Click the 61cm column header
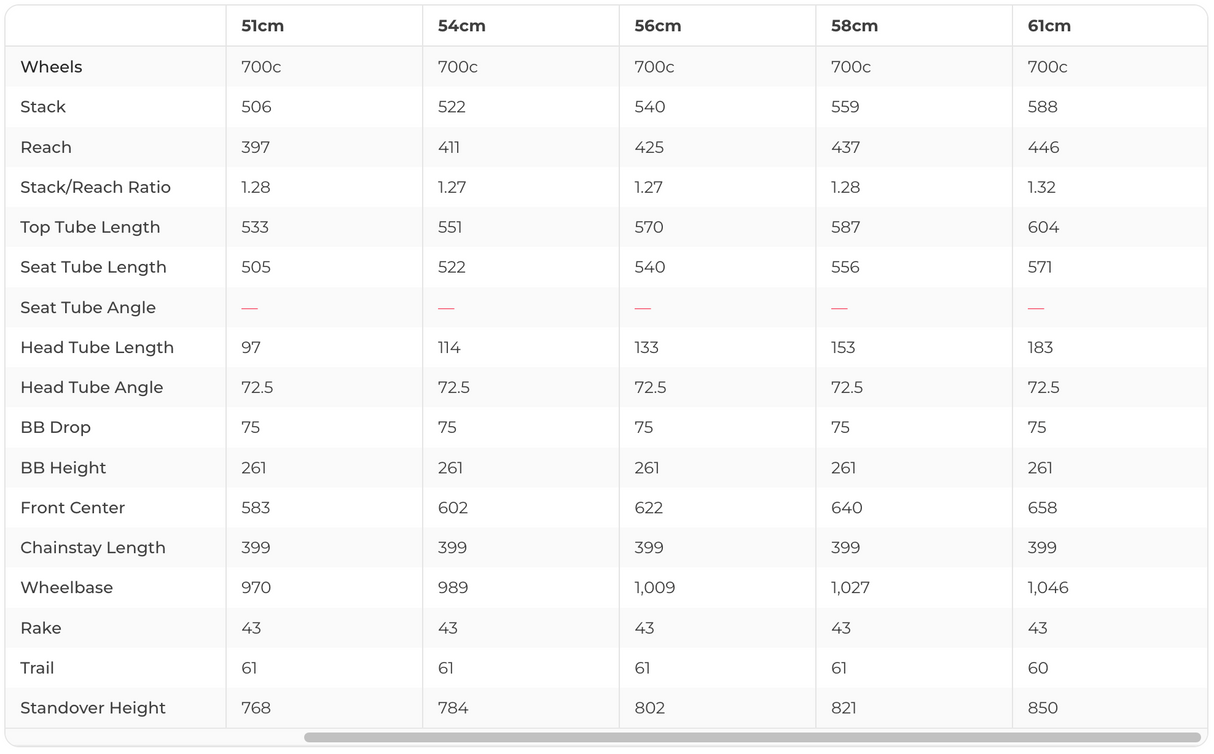 pos(1049,26)
